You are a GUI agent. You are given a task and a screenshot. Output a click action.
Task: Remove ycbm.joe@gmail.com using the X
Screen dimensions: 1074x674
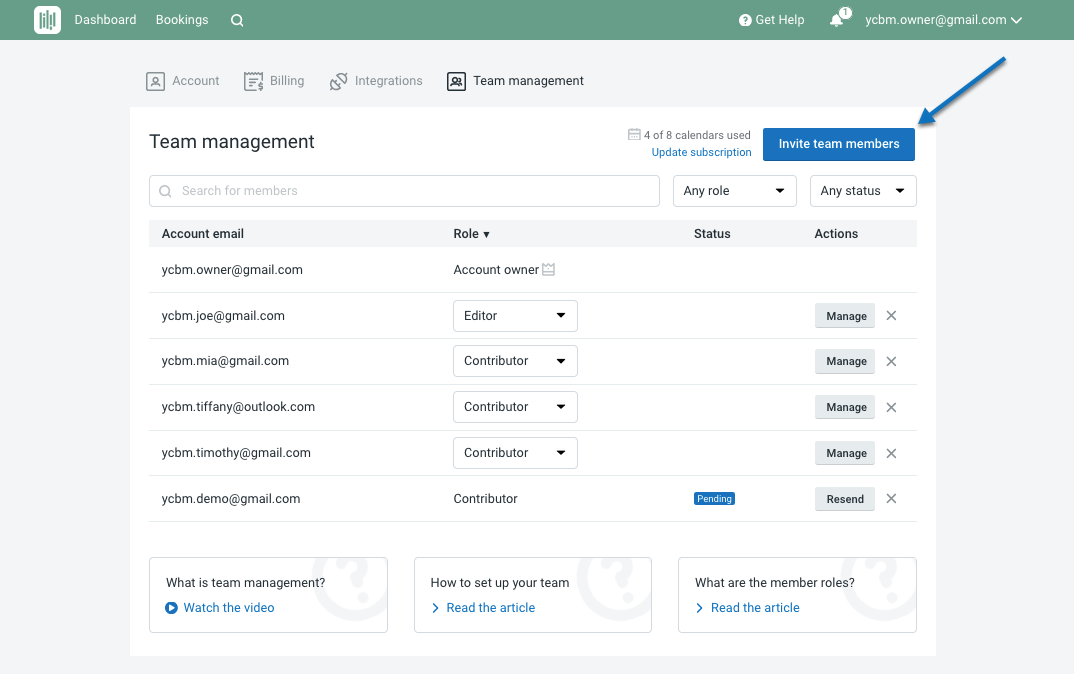[891, 315]
